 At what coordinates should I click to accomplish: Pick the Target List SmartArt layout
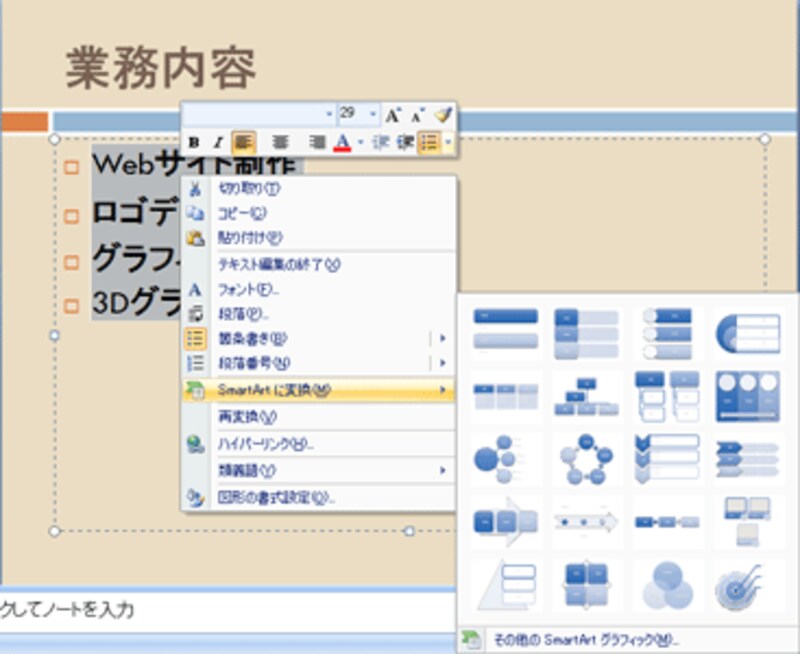pyautogui.click(x=747, y=585)
